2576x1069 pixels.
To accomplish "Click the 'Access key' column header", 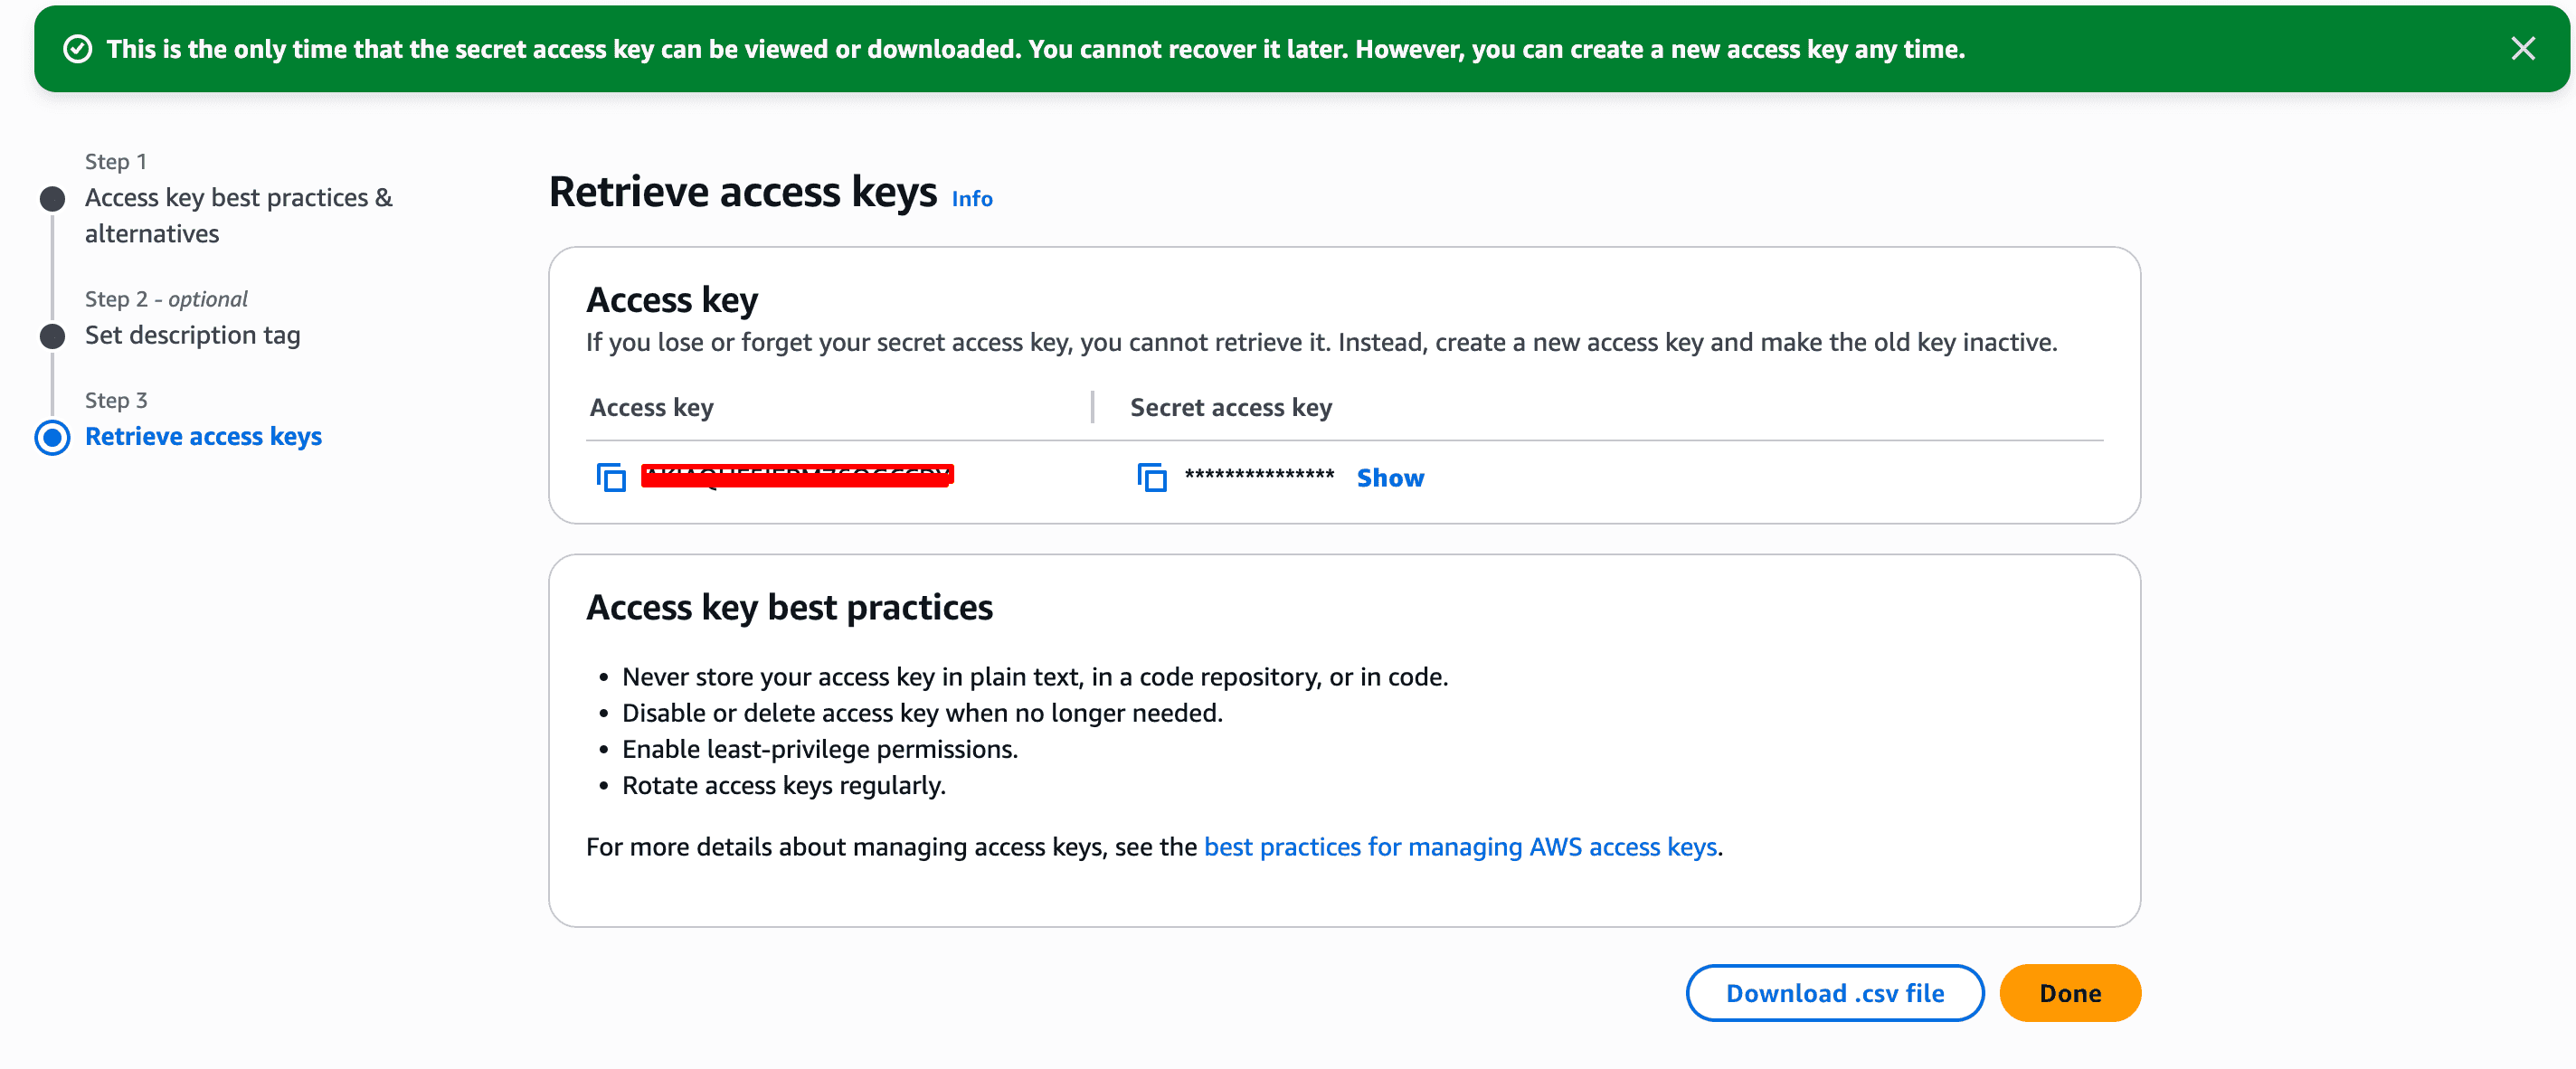I will tap(652, 408).
